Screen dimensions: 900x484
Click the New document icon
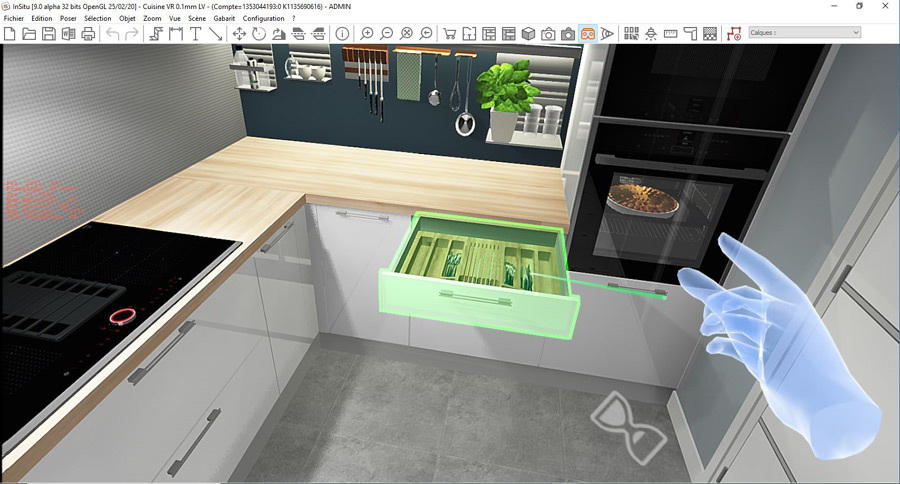click(10, 34)
